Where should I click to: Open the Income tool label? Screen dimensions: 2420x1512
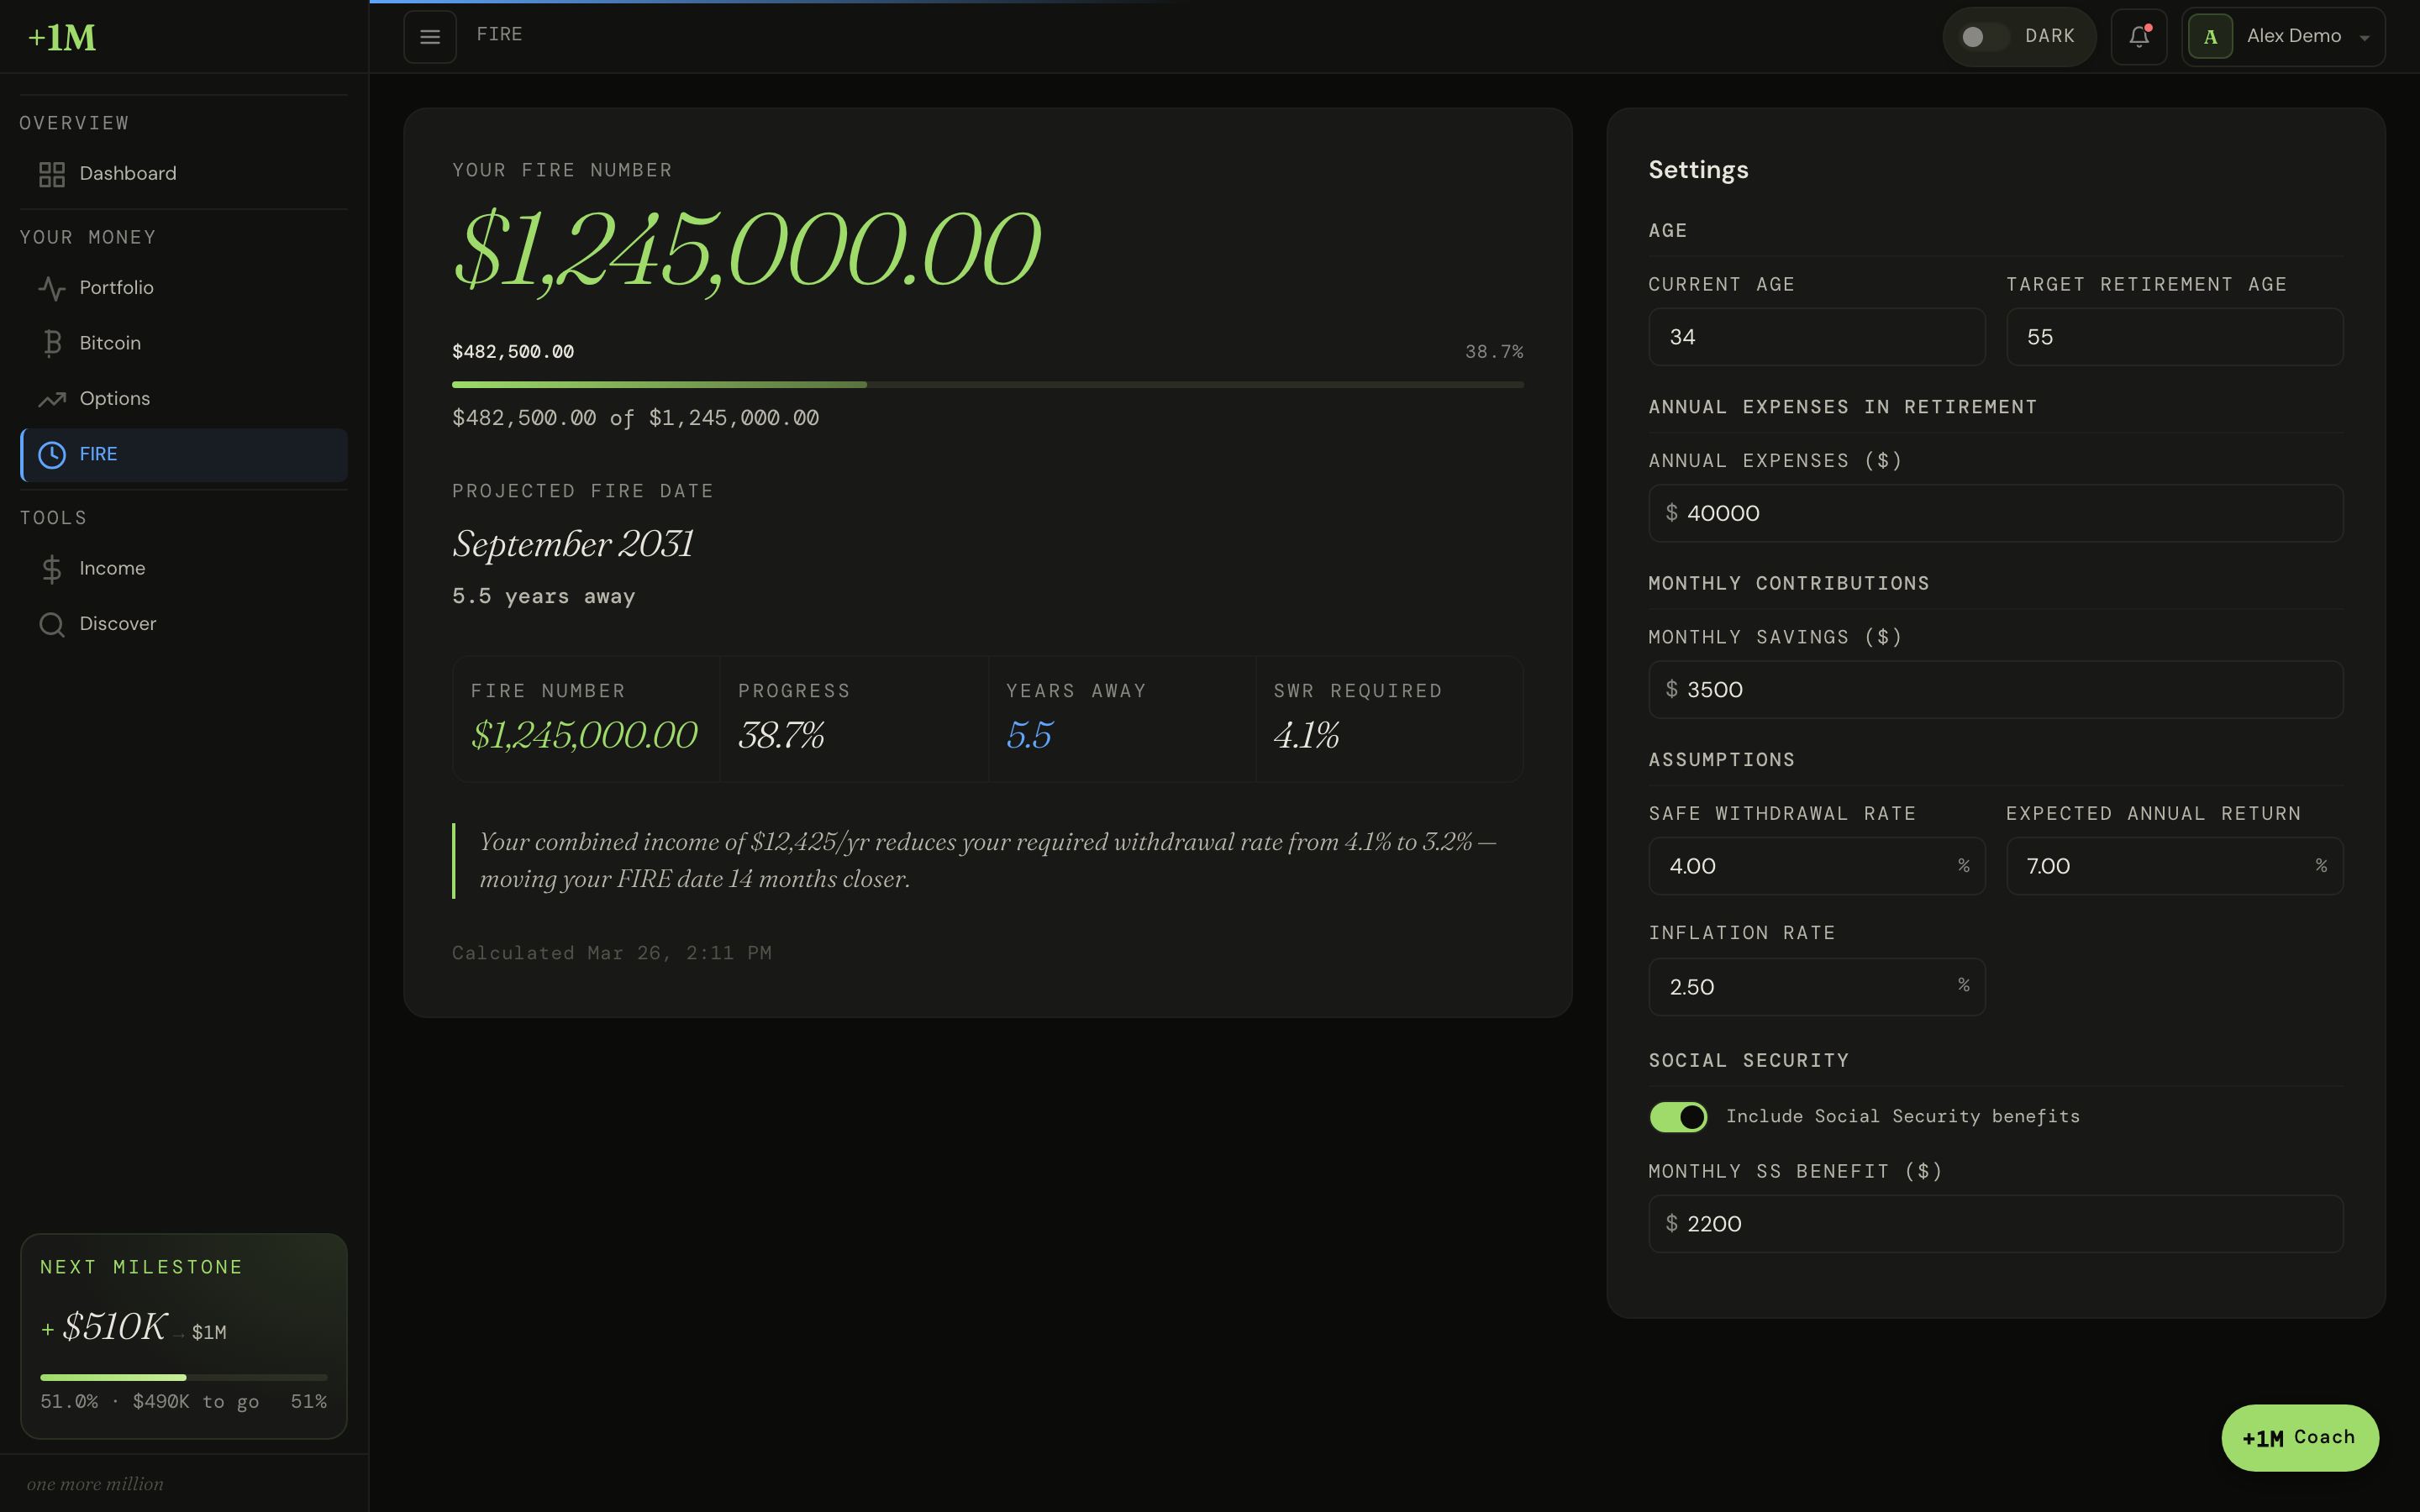click(112, 568)
